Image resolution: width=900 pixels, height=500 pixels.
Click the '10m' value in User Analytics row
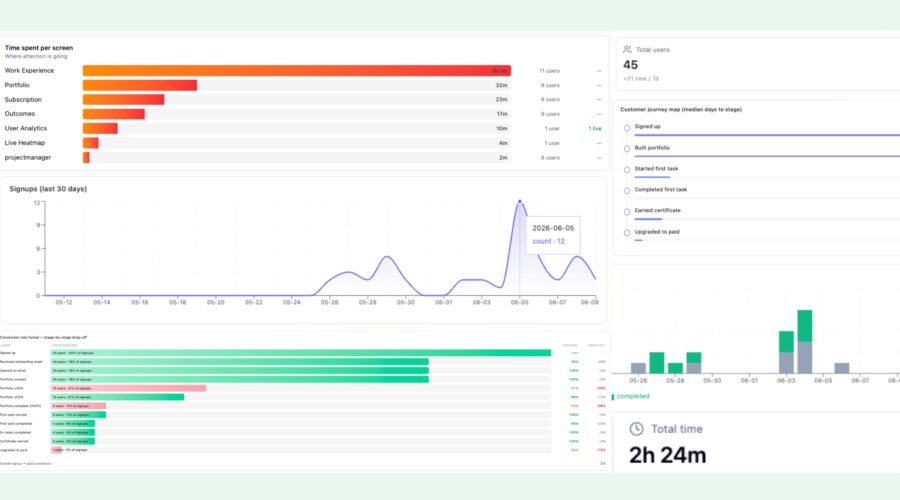502,129
